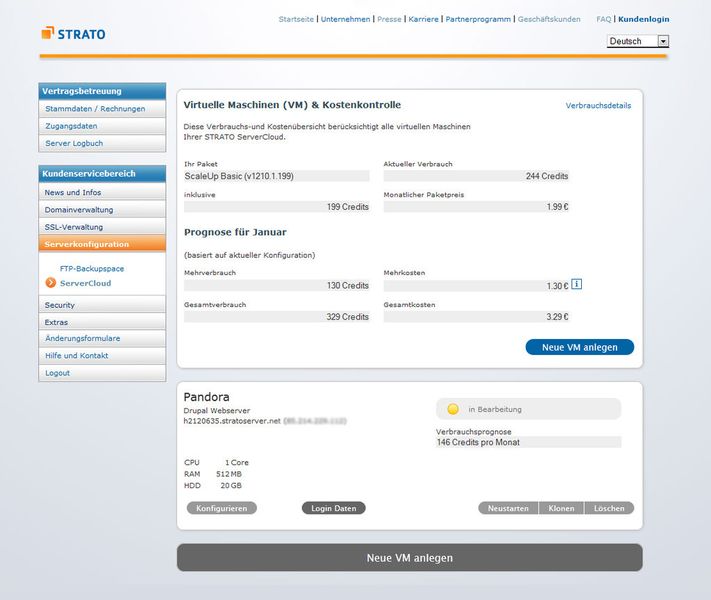
Task: Select SSL-Verwaltung menu item
Action: point(102,227)
